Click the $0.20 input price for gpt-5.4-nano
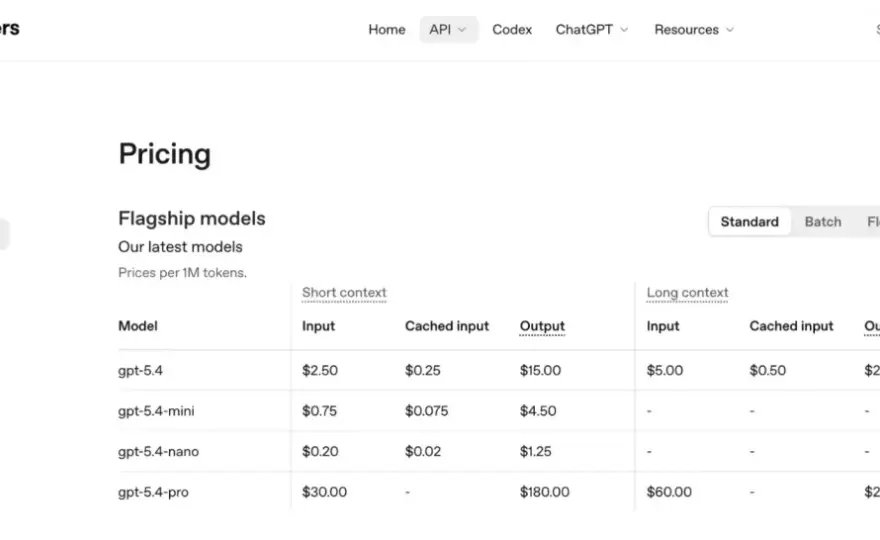This screenshot has height=540, width=880. [320, 451]
